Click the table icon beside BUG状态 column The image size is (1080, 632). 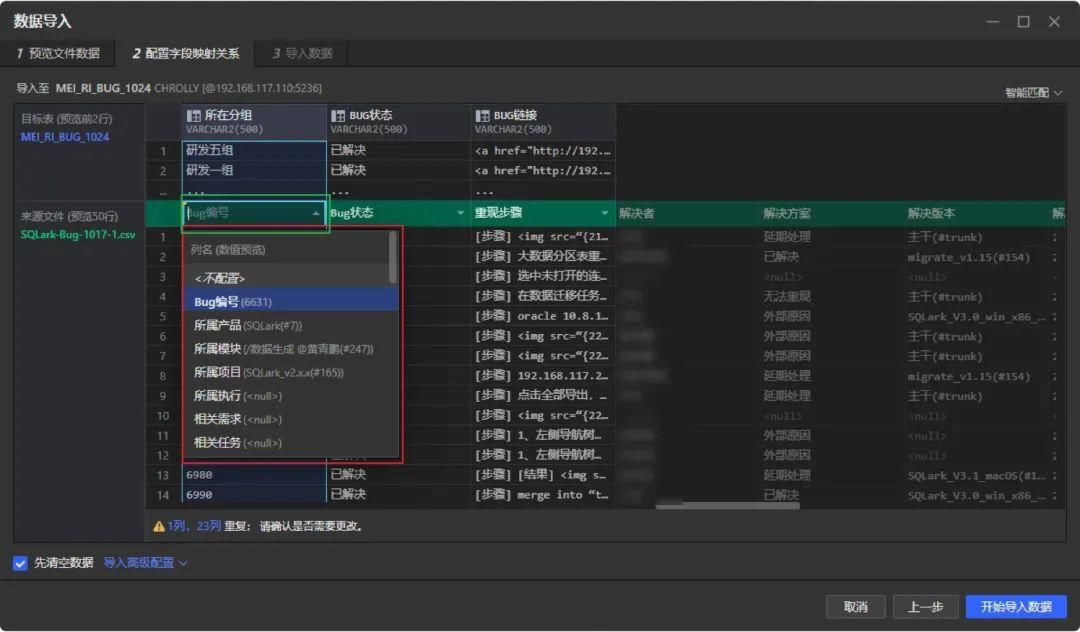pyautogui.click(x=338, y=116)
